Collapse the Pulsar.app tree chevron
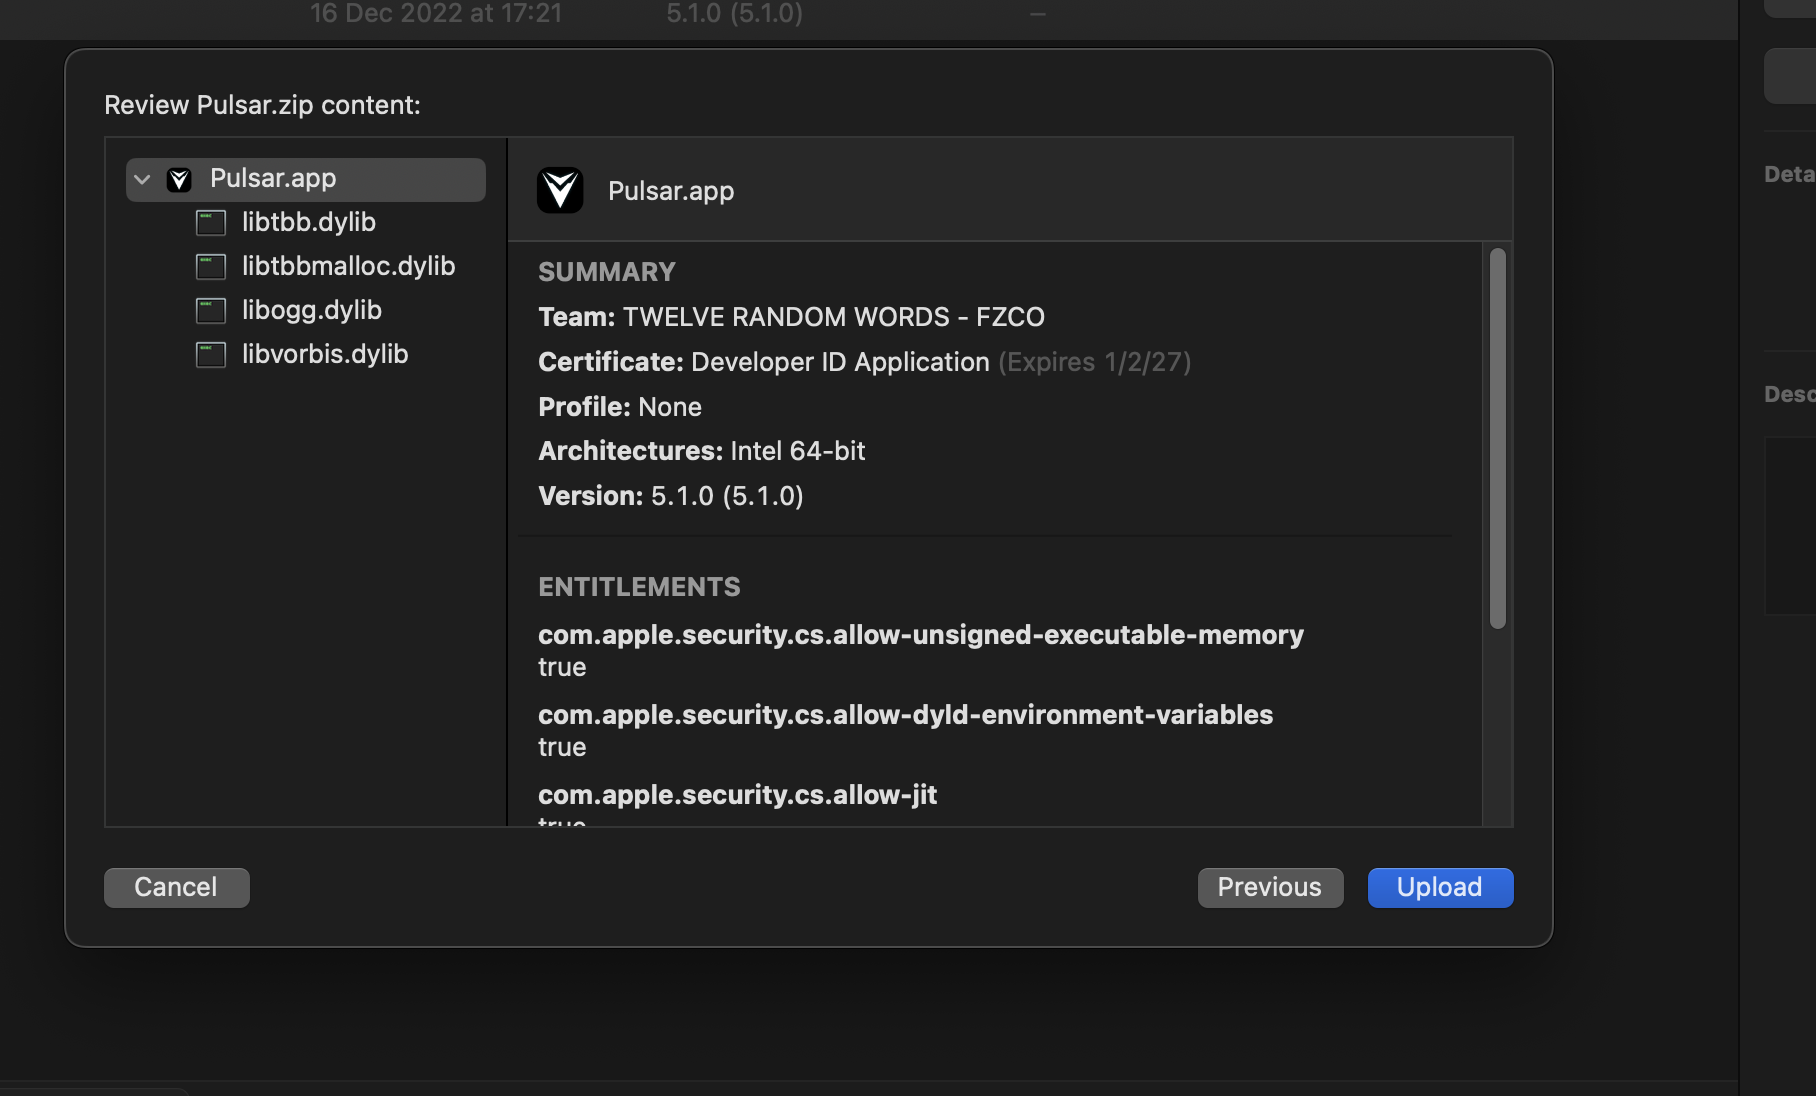This screenshot has width=1816, height=1096. click(142, 180)
